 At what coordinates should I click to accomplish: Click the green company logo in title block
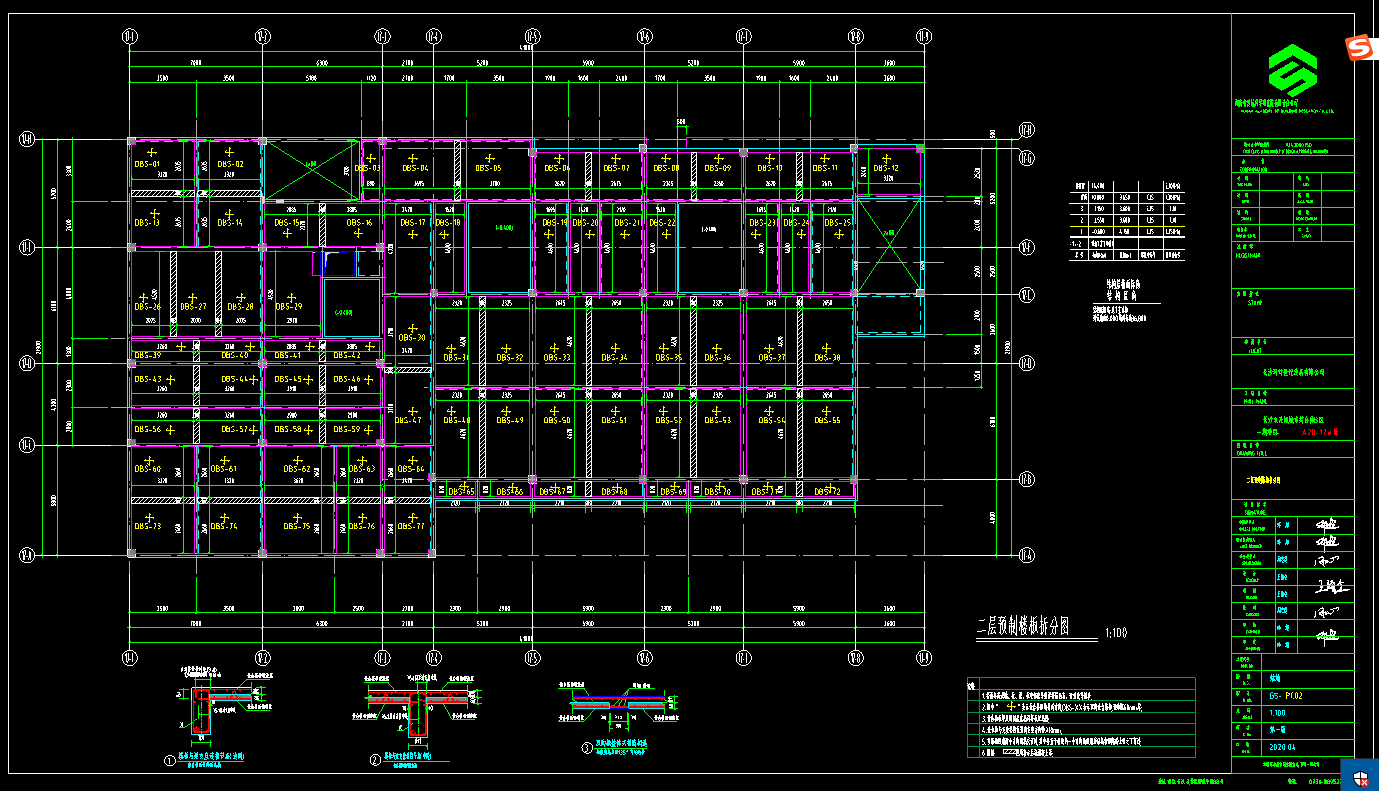[x=1293, y=70]
